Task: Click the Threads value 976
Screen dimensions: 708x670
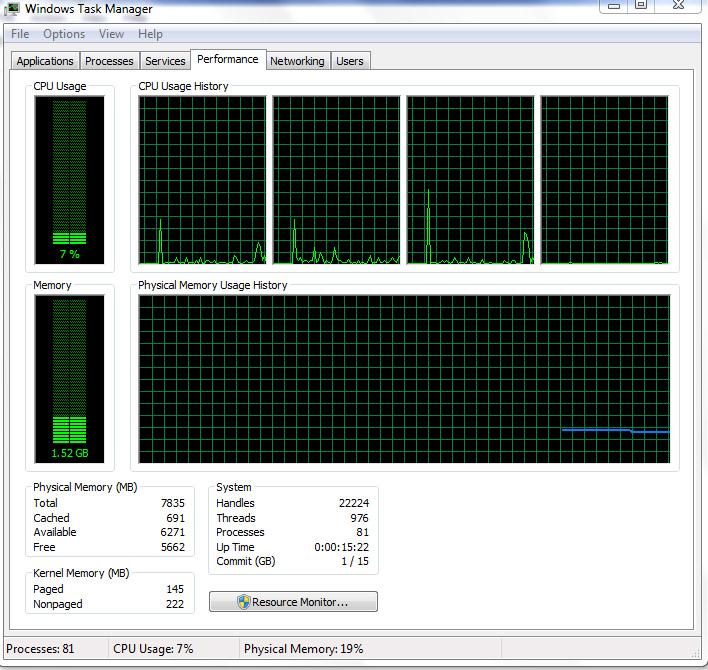Action: (359, 518)
